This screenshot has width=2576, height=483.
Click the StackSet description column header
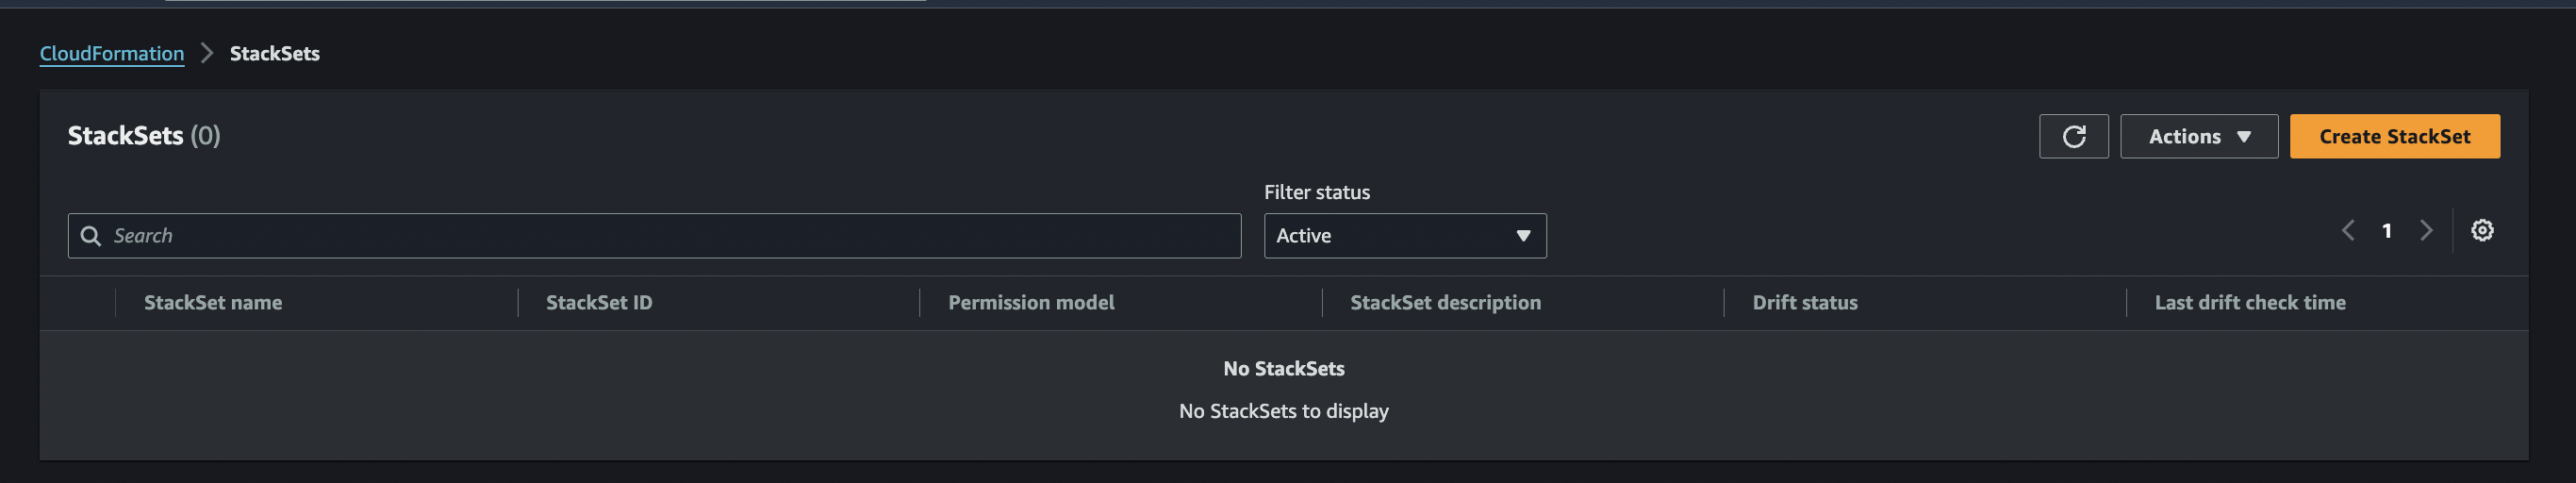point(1445,303)
